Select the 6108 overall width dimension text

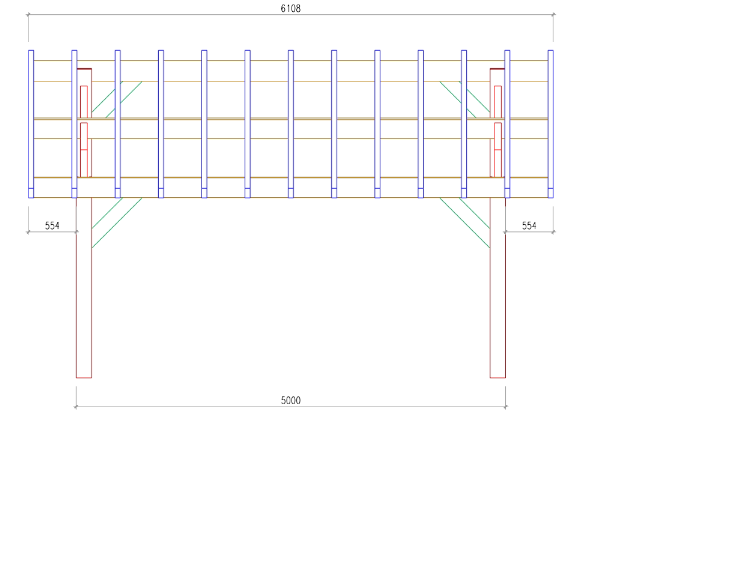[x=290, y=8]
